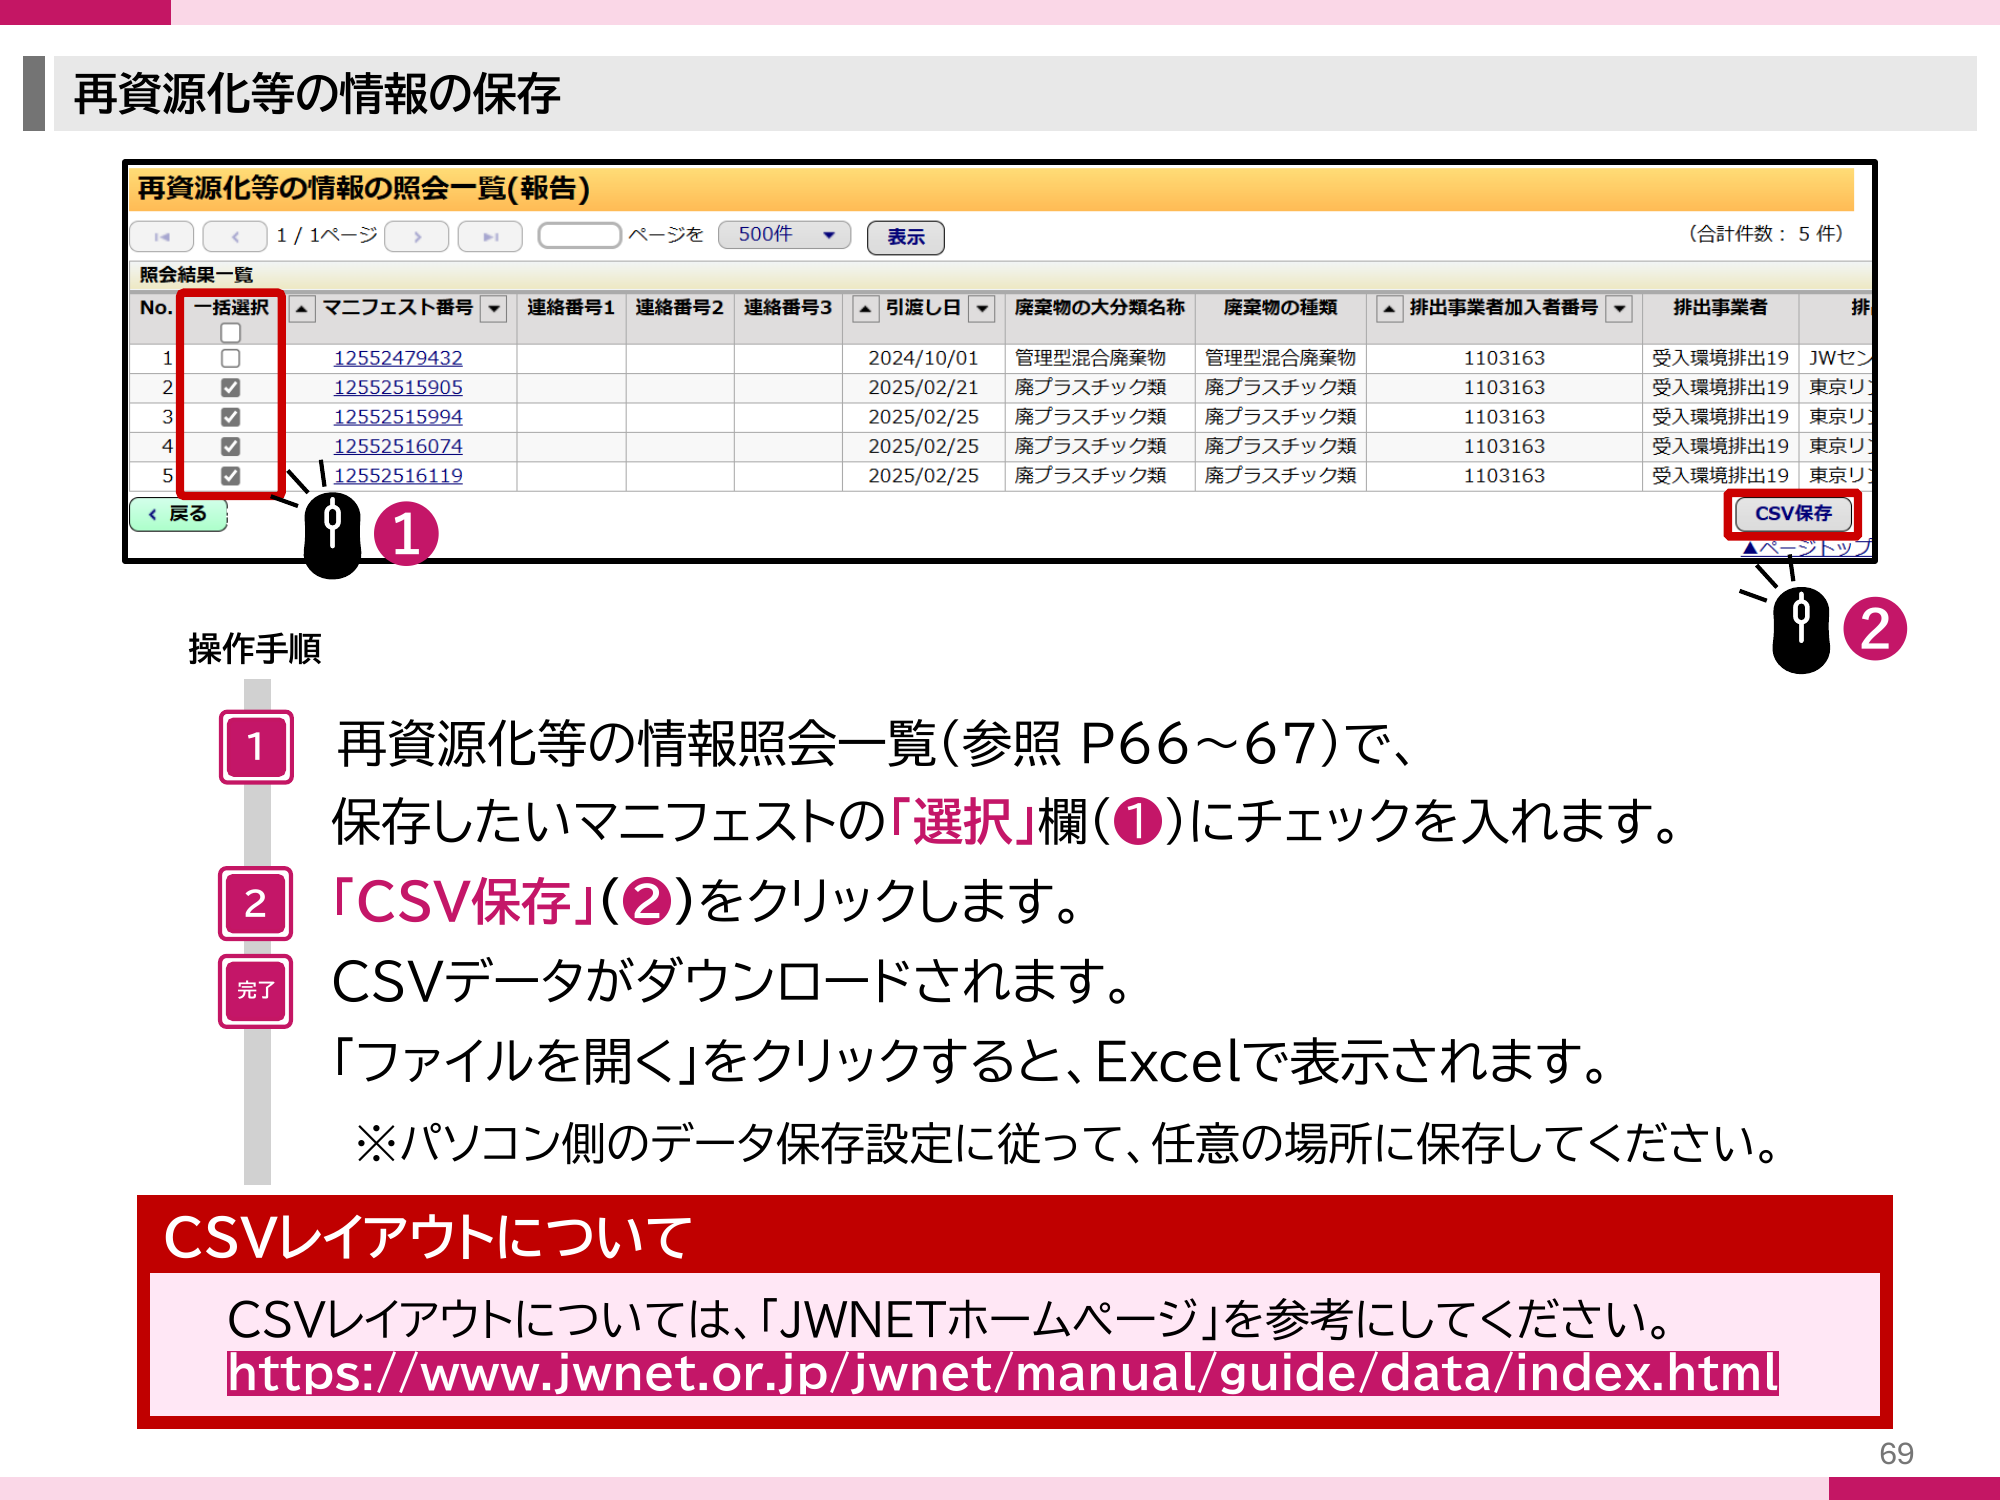Viewport: 2000px width, 1500px height.
Task: Click the 表示 button
Action: pyautogui.click(x=906, y=237)
